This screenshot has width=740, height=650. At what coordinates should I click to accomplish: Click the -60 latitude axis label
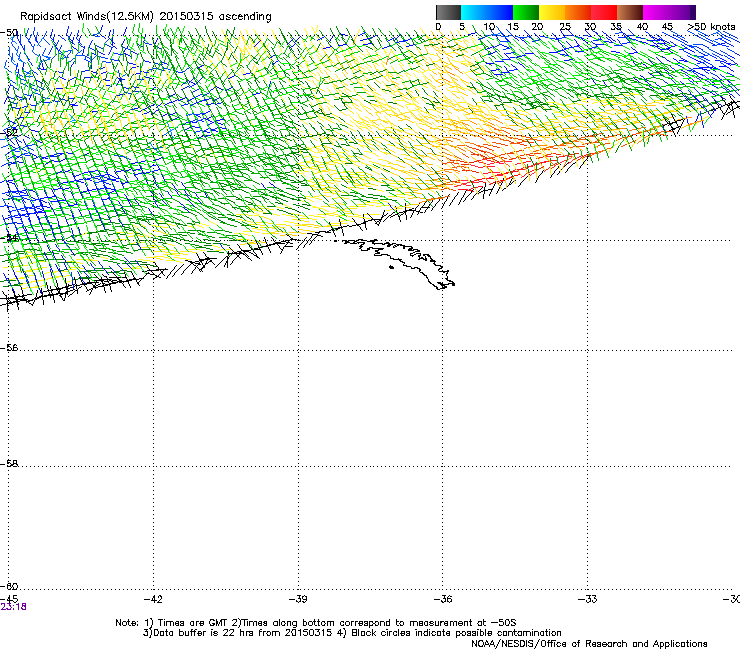9,587
